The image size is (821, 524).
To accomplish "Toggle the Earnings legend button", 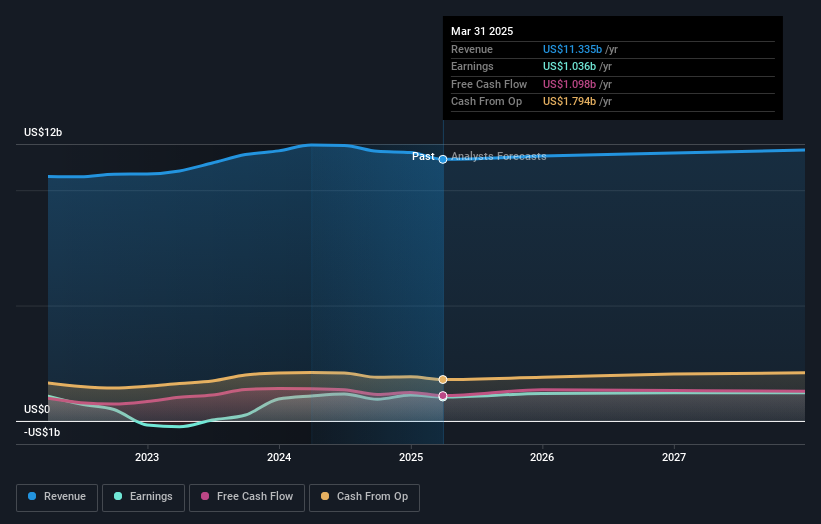I will (143, 497).
